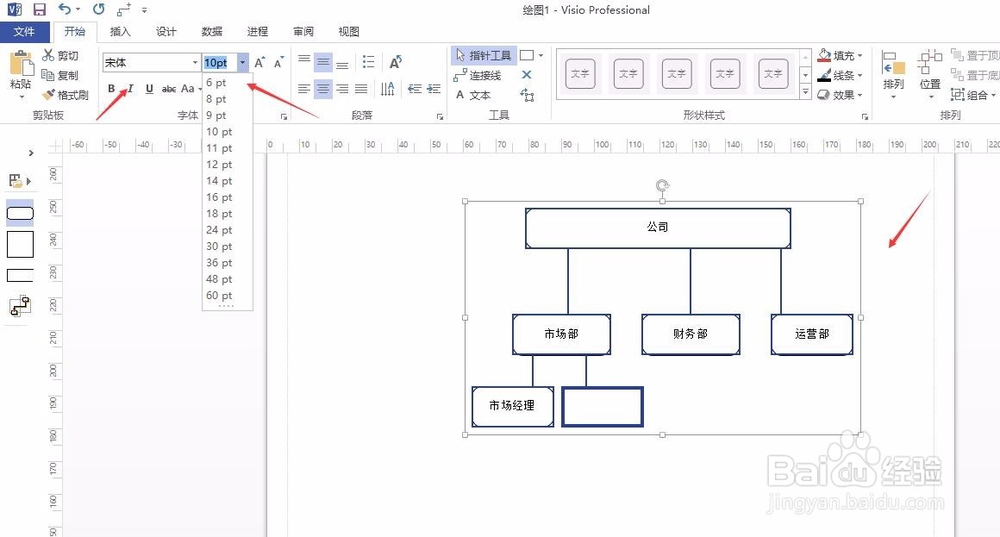Toggle Bold formatting

point(112,89)
